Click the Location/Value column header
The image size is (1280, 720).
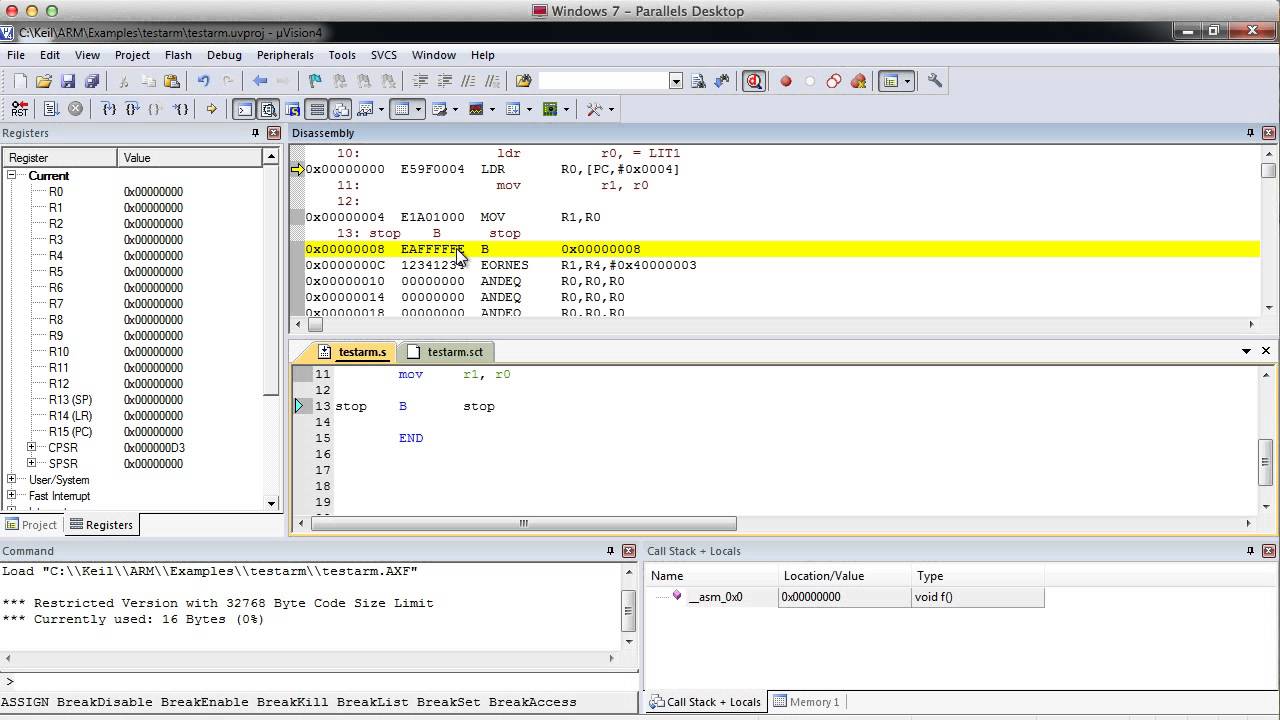(x=845, y=576)
